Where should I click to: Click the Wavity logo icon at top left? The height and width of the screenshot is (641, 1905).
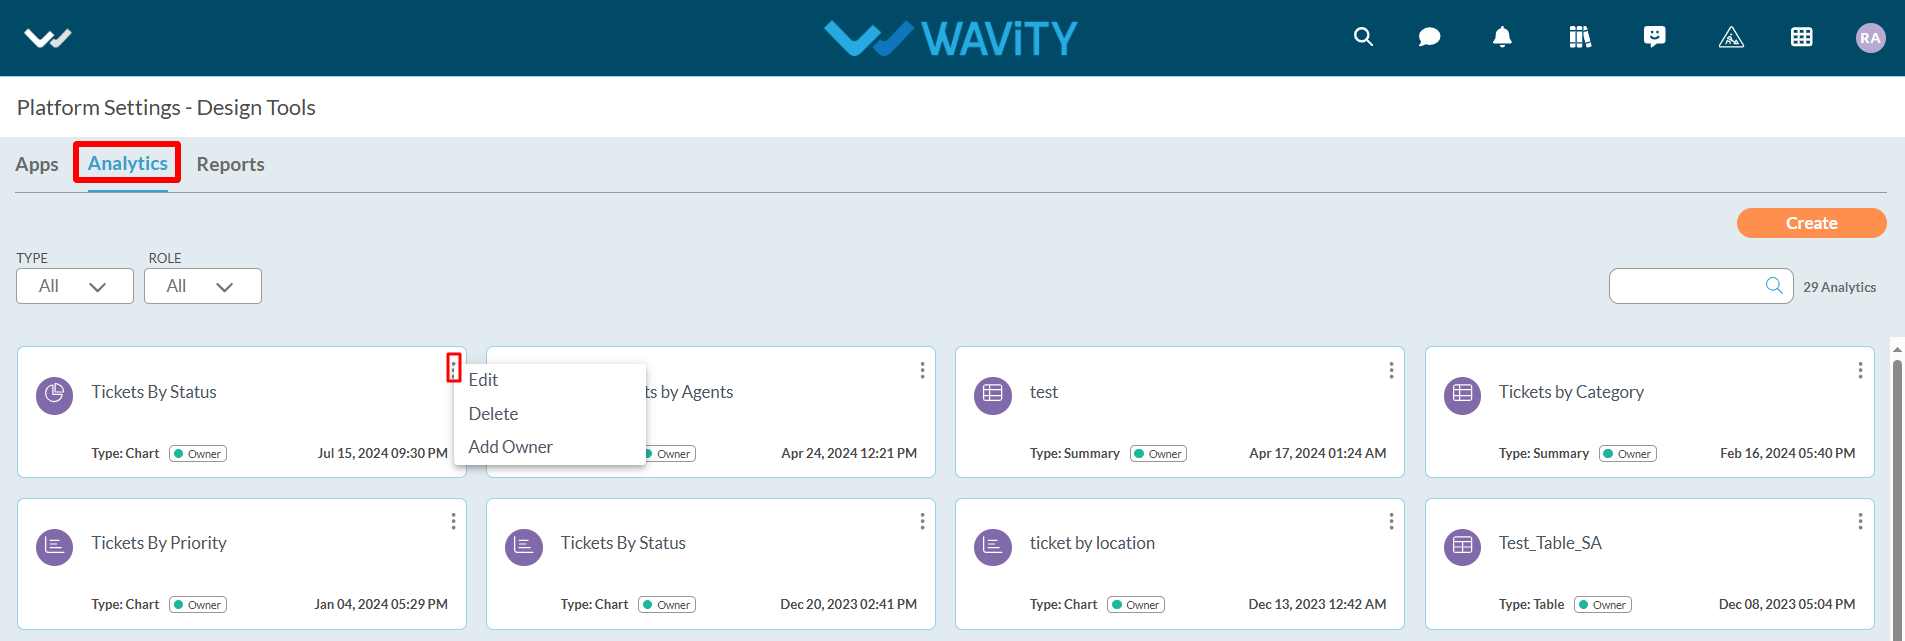[x=48, y=38]
